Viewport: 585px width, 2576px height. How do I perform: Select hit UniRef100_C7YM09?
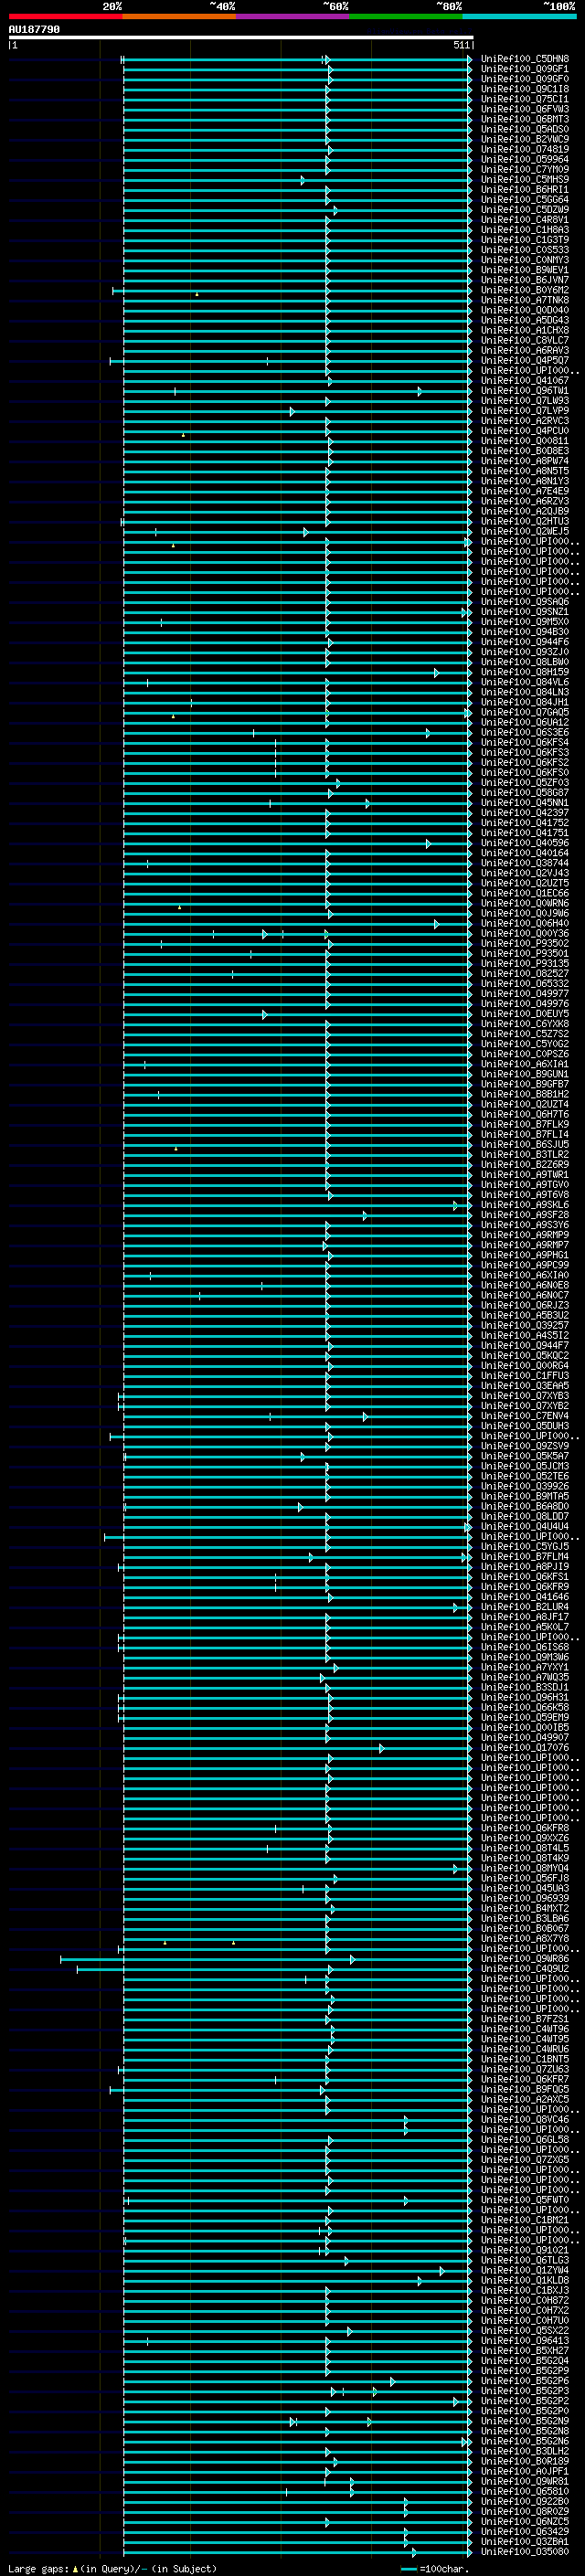click(x=525, y=170)
